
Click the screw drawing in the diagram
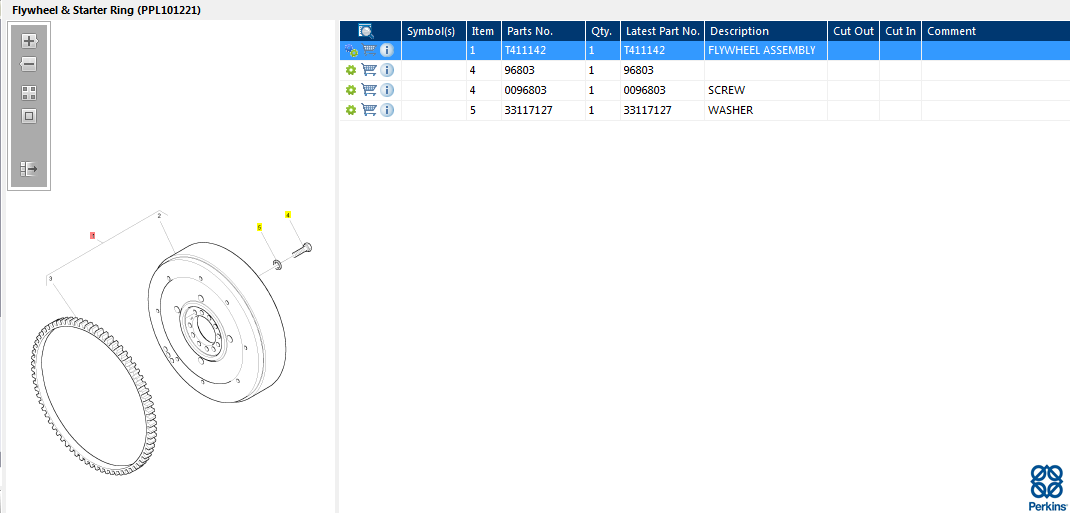[302, 250]
